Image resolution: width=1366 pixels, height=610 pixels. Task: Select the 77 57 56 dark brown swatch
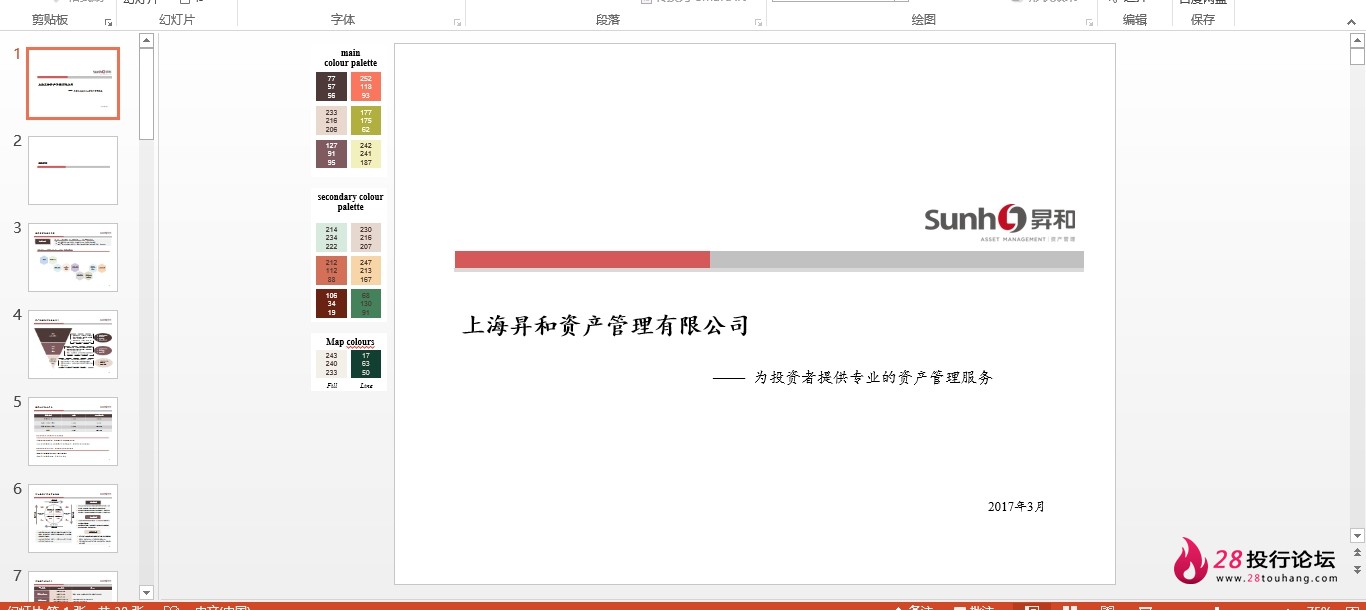click(331, 86)
